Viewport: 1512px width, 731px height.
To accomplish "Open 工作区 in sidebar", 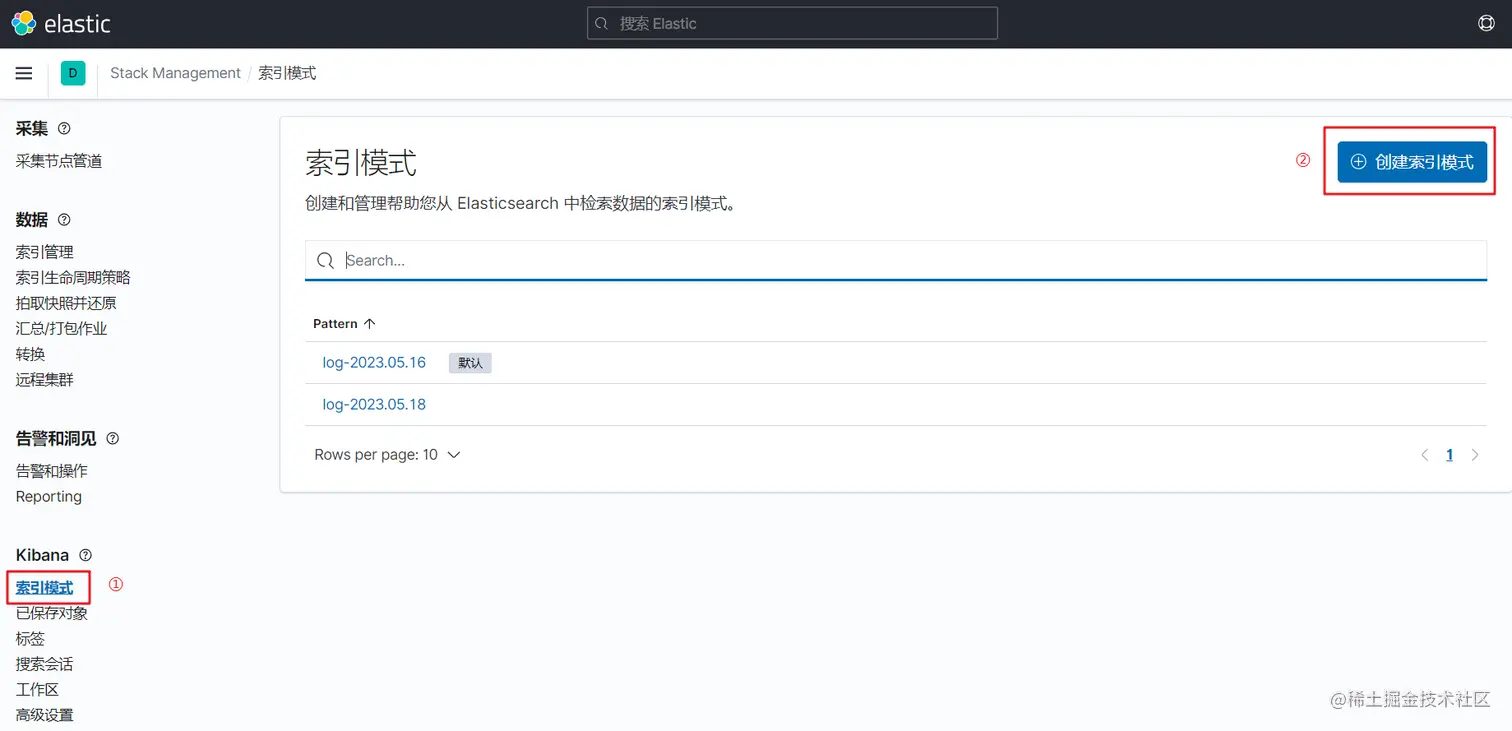I will point(38,690).
